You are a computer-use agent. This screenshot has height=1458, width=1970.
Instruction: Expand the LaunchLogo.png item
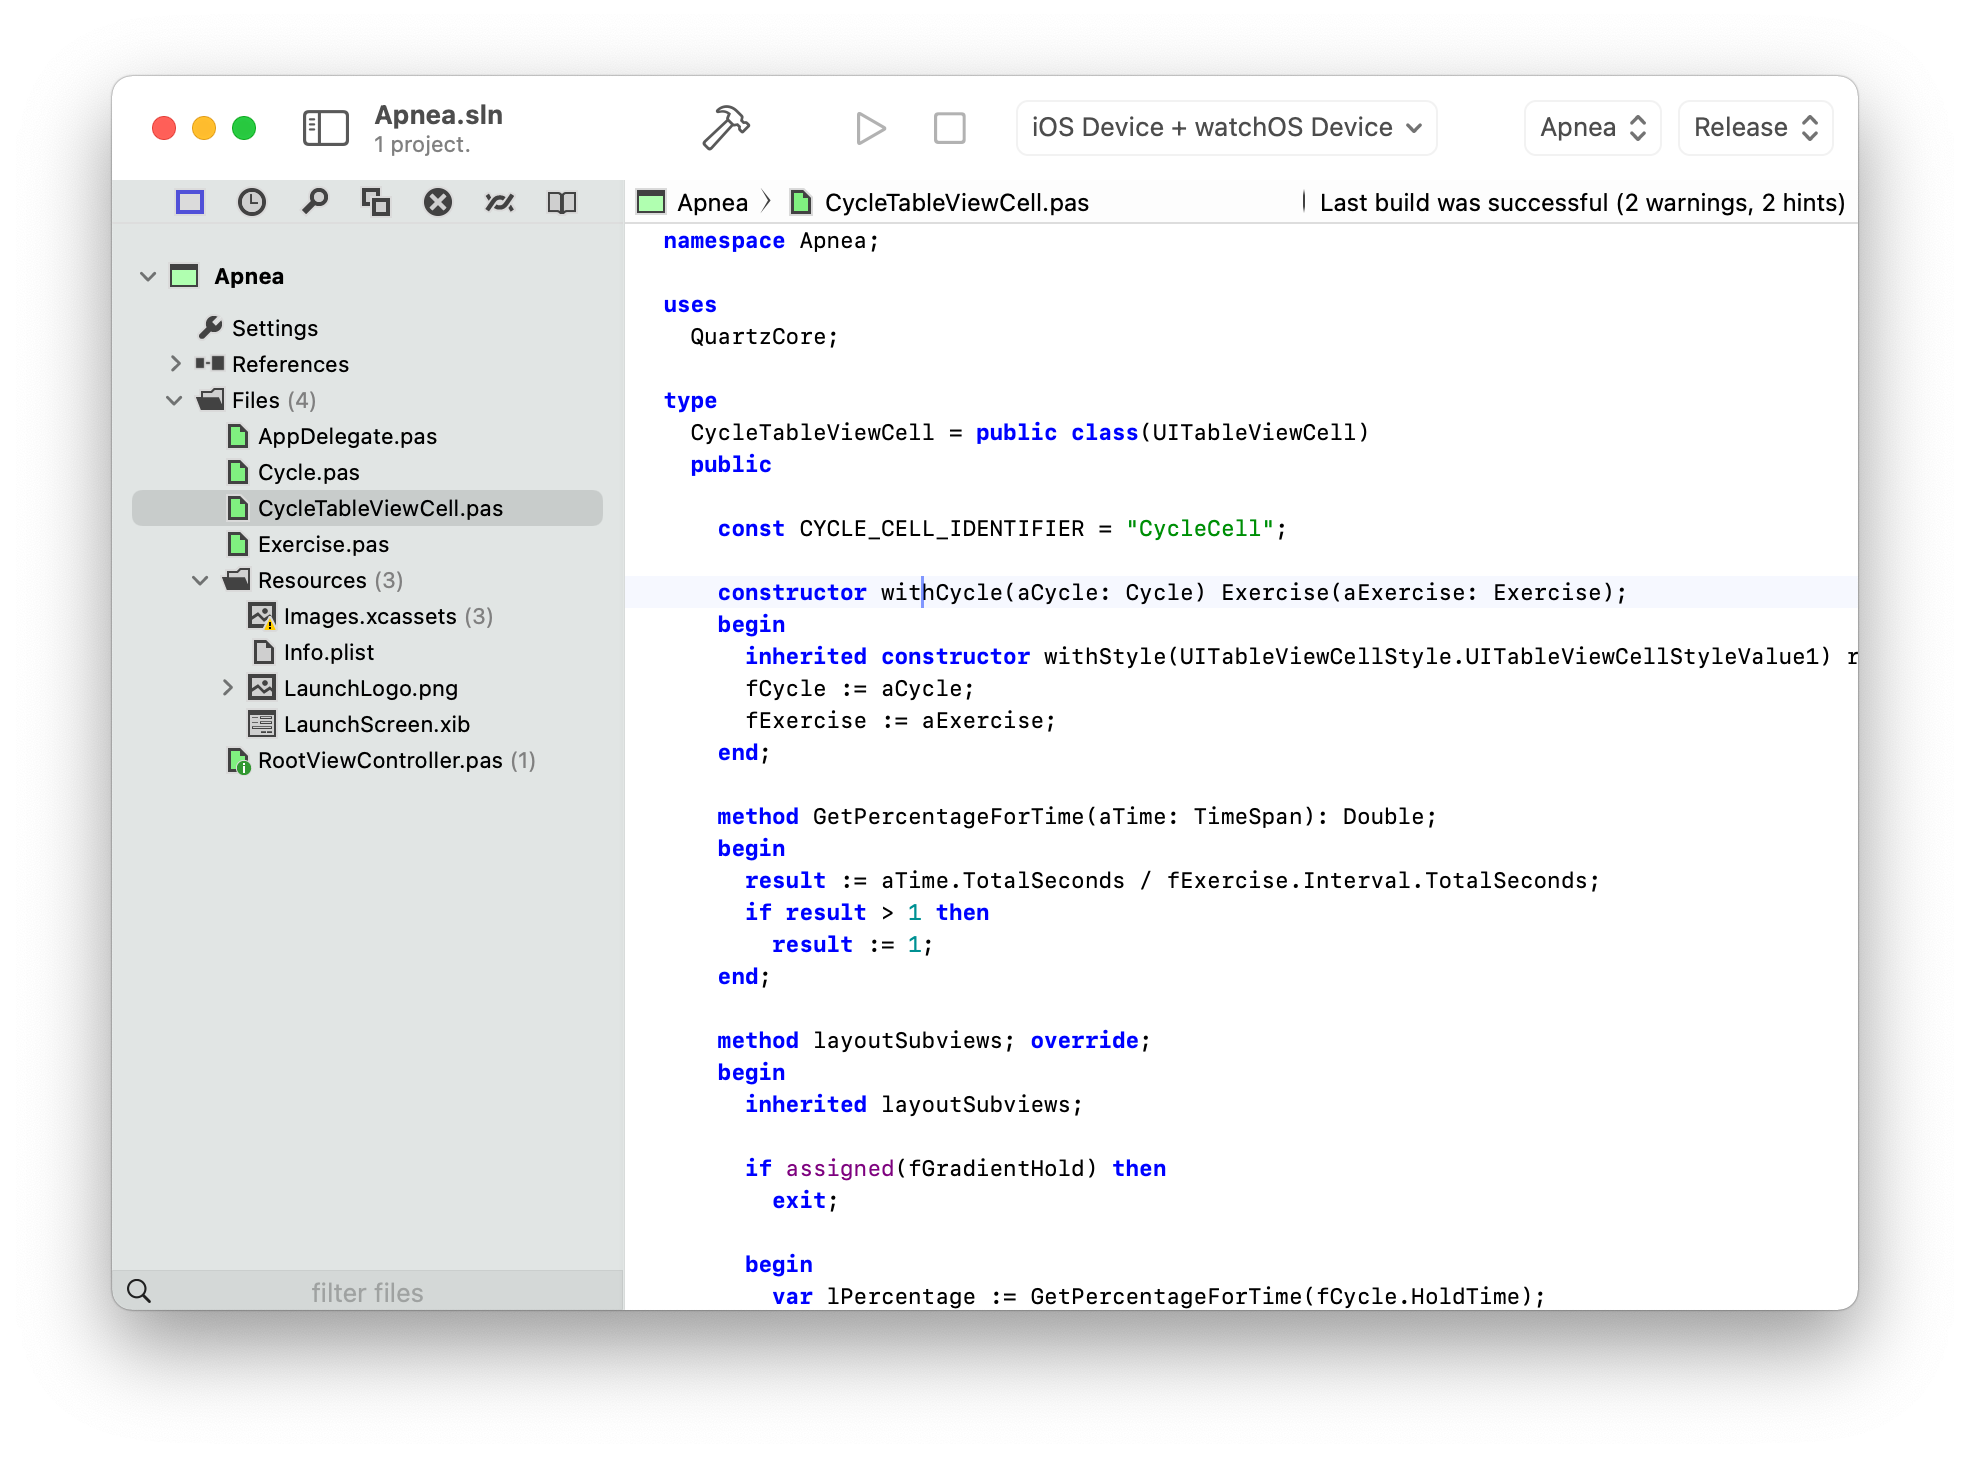pos(227,687)
